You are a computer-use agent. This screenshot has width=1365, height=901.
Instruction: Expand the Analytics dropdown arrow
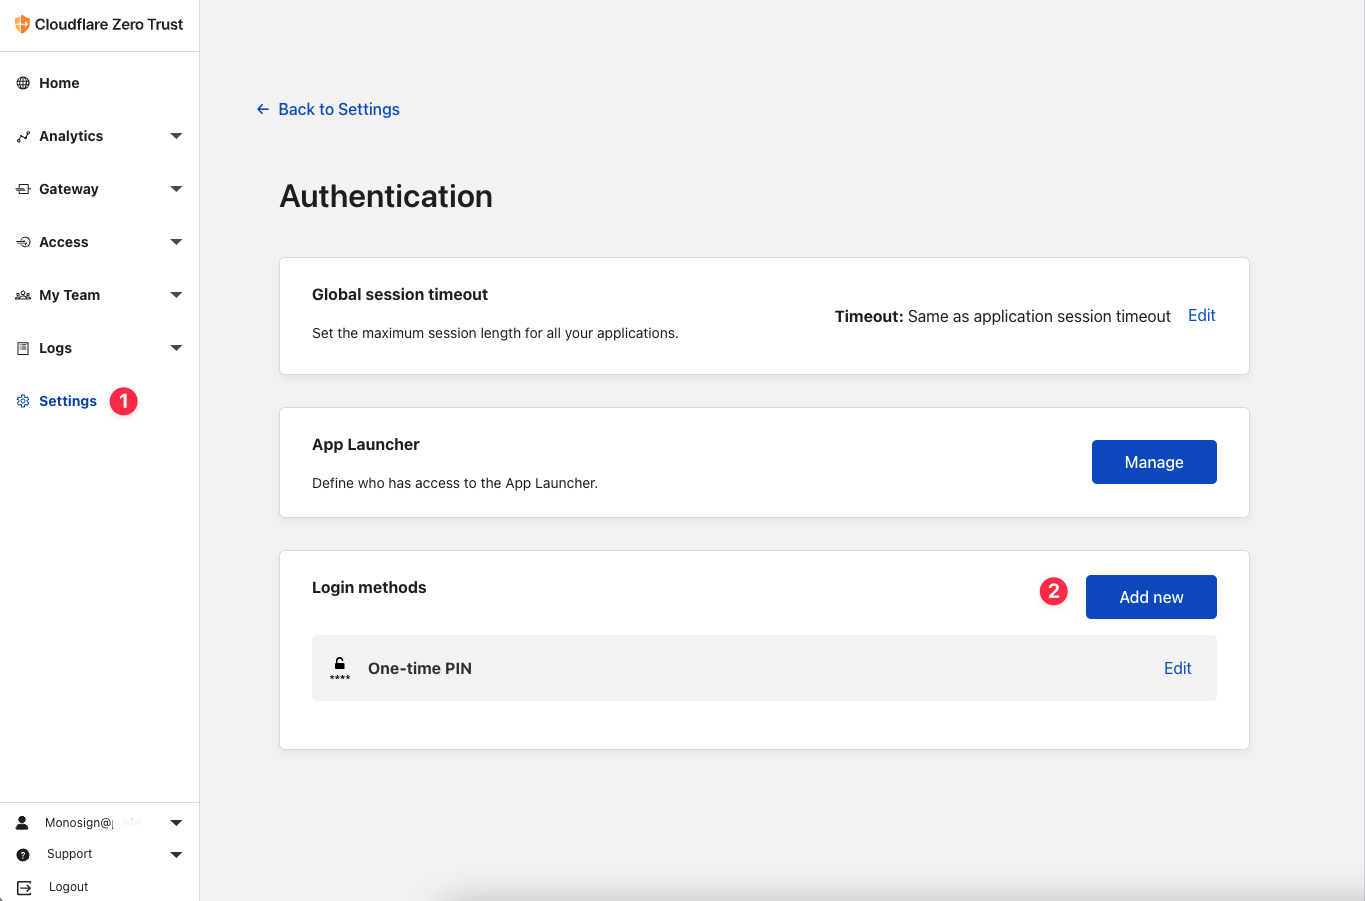[x=176, y=136]
